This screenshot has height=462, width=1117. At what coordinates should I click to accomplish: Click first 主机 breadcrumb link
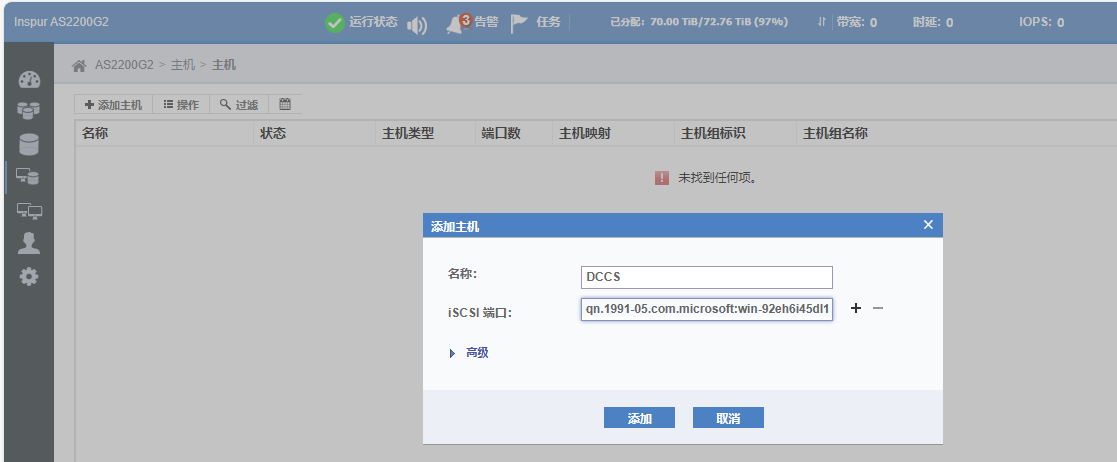tap(182, 65)
